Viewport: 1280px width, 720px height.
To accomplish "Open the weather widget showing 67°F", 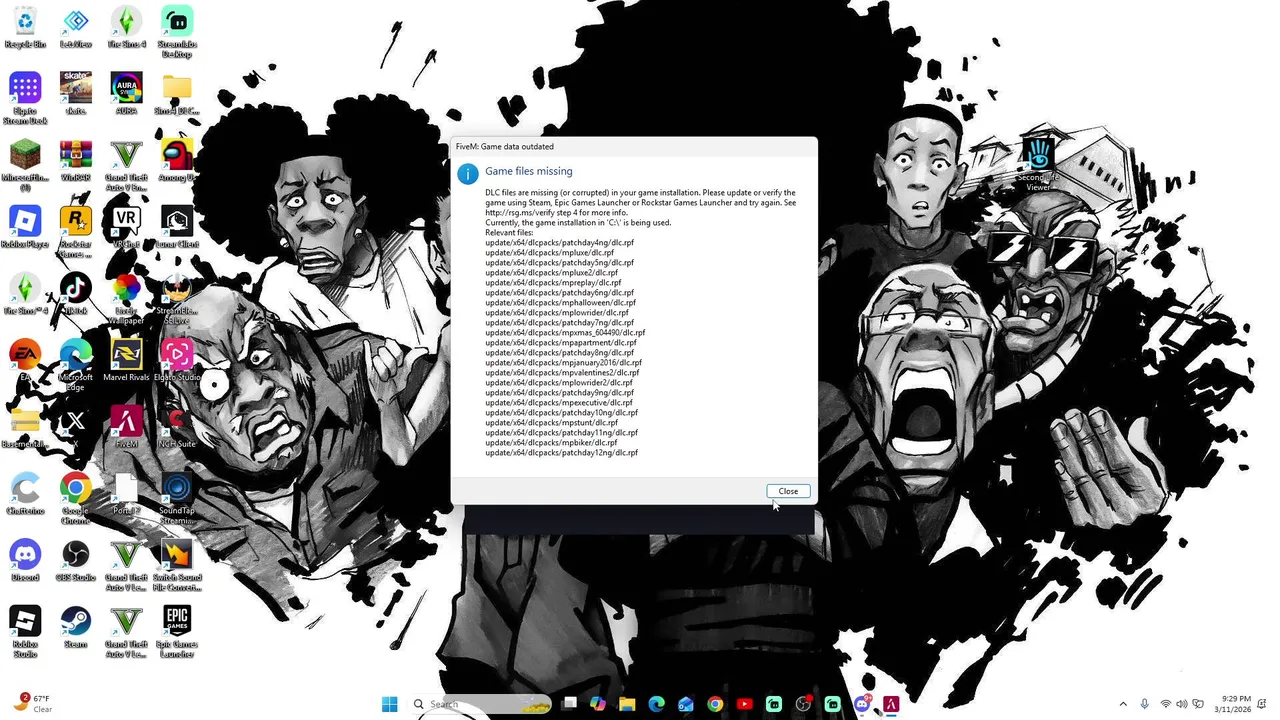I will point(33,704).
